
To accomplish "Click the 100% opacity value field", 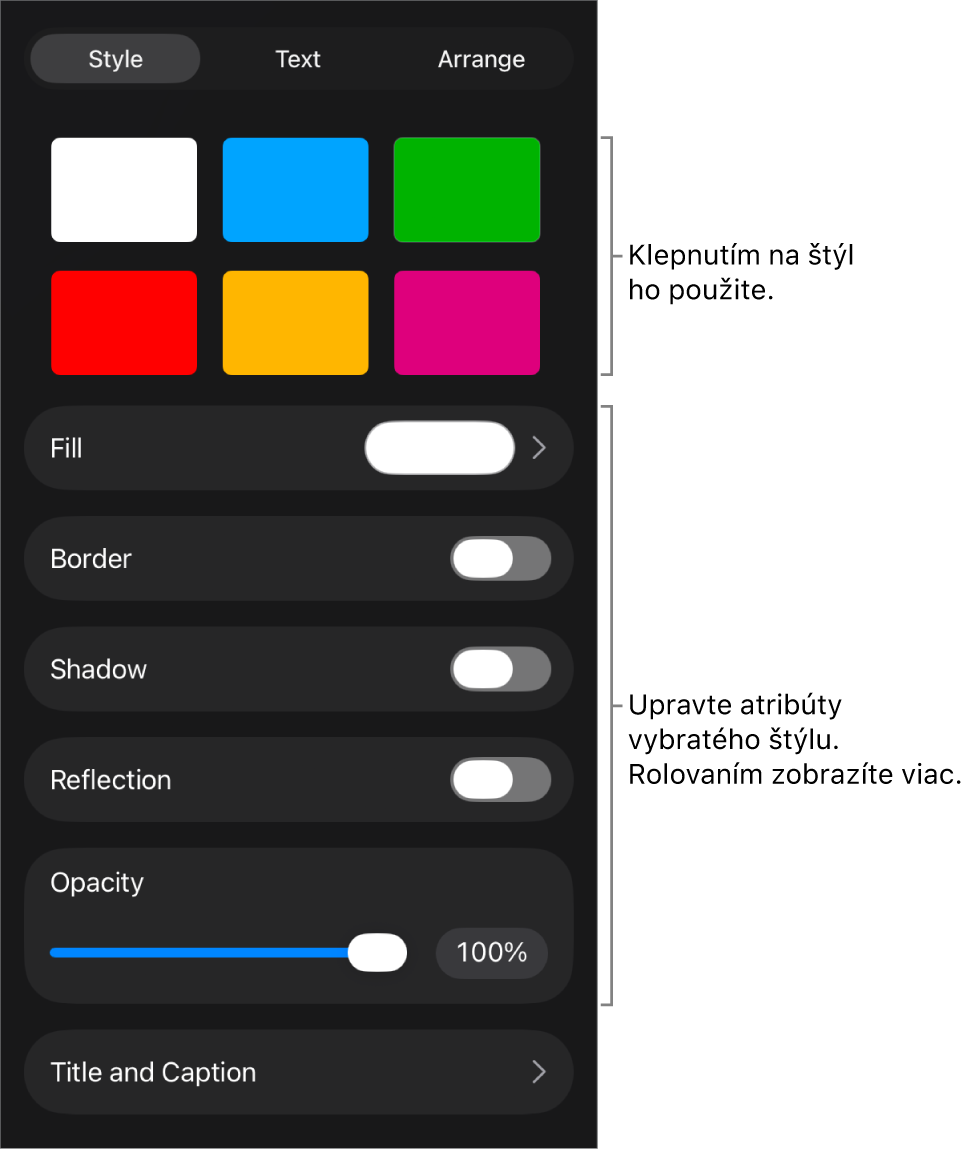I will coord(492,953).
